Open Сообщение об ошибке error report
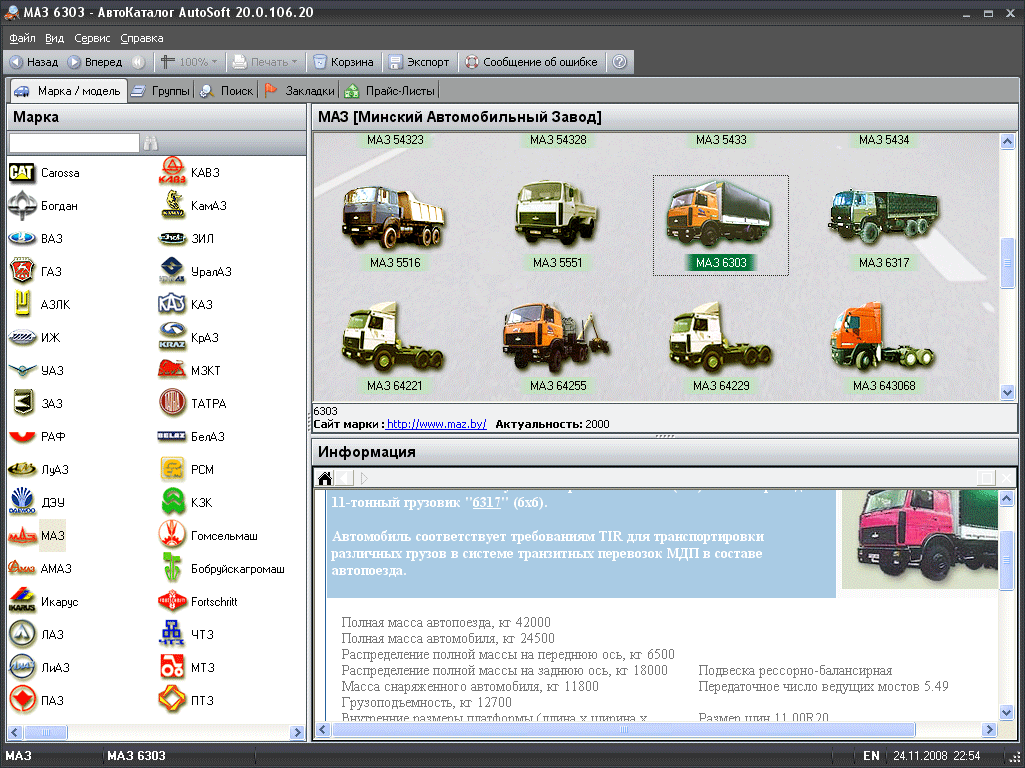1025x768 pixels. tap(531, 62)
